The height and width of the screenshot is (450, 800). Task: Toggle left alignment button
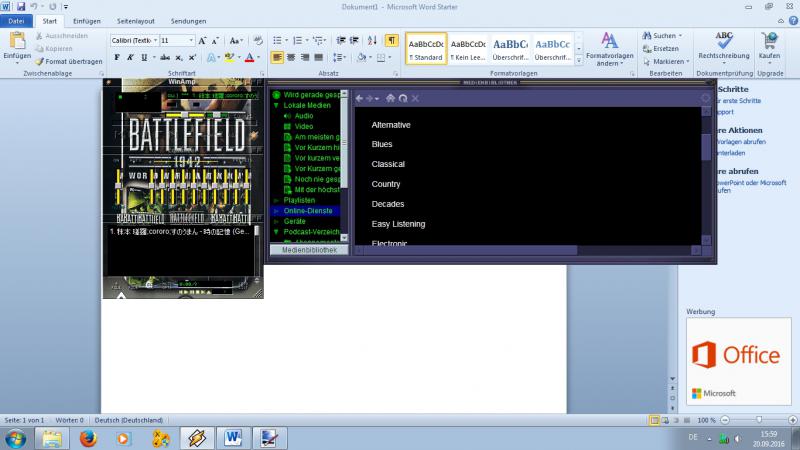click(277, 58)
